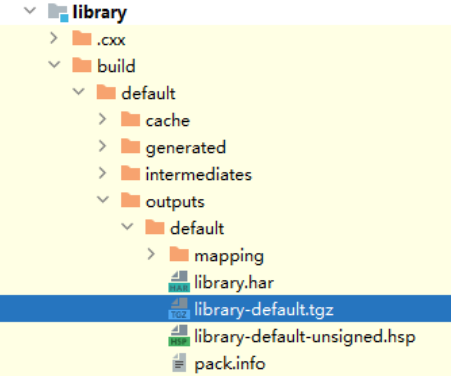Click the HSP icon of library-default-unsigned.hsp
The image size is (451, 379).
tap(179, 336)
